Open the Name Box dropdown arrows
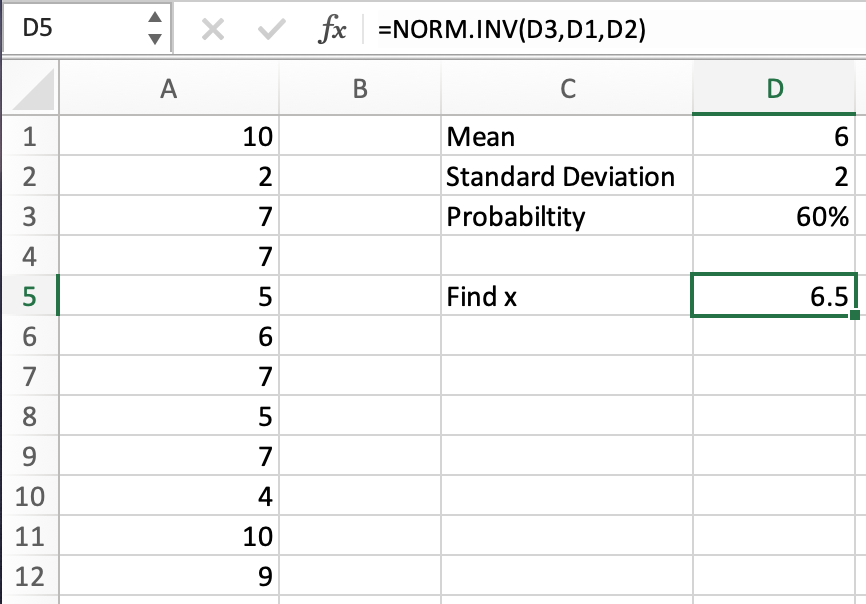866x604 pixels. (154, 29)
